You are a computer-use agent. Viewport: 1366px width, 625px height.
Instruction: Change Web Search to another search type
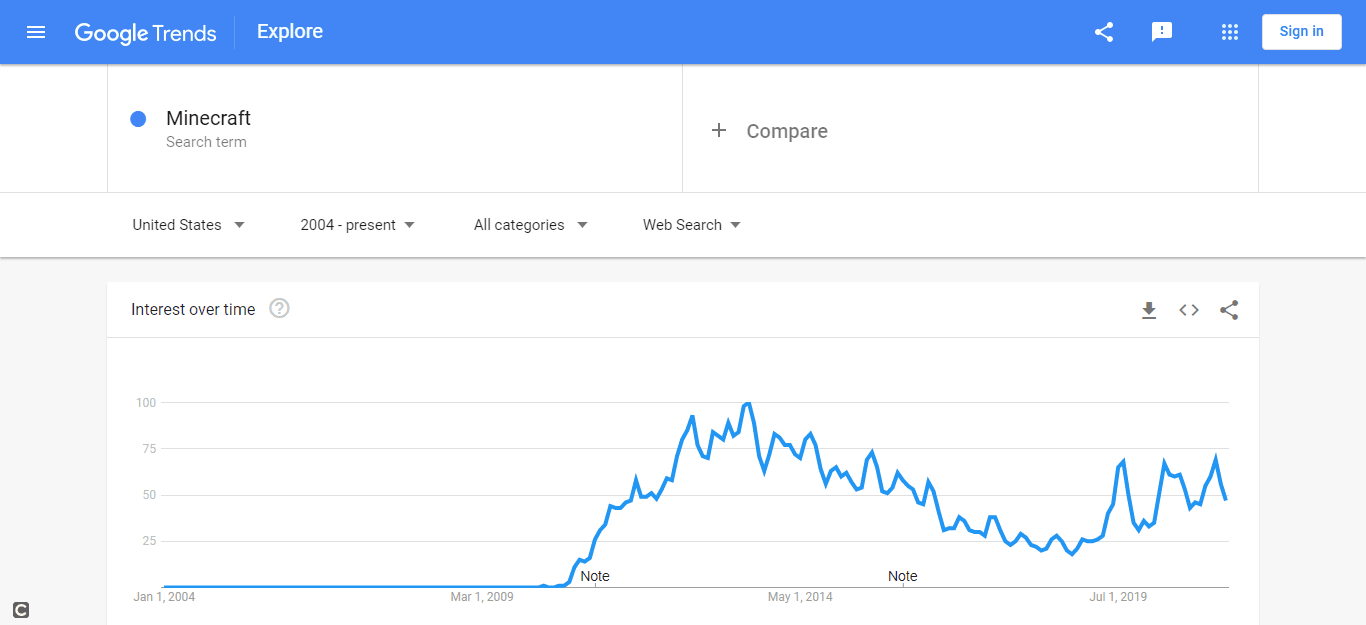click(x=690, y=224)
